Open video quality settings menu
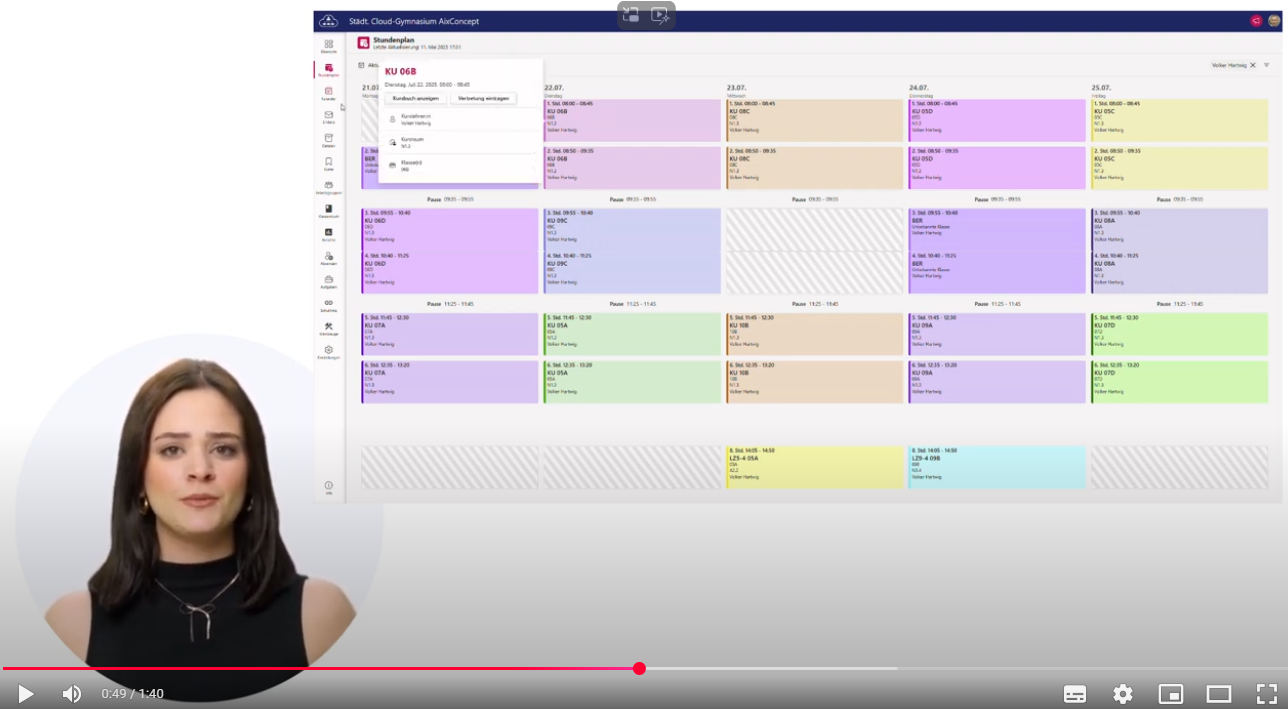This screenshot has width=1288, height=709. pos(1123,694)
